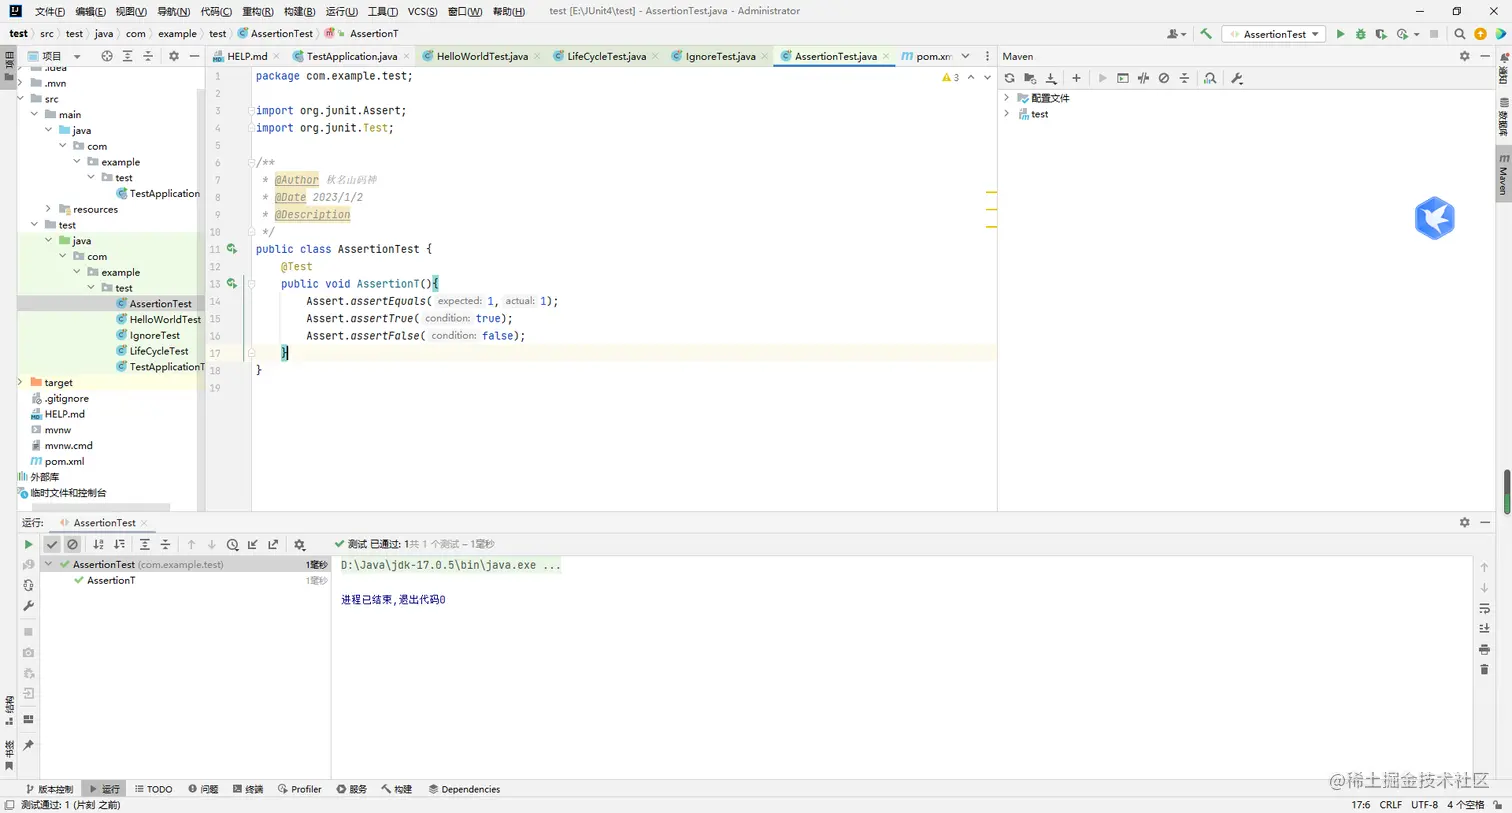Switch to LifeCycleTest.java editor tab
The height and width of the screenshot is (813, 1512).
coord(606,56)
